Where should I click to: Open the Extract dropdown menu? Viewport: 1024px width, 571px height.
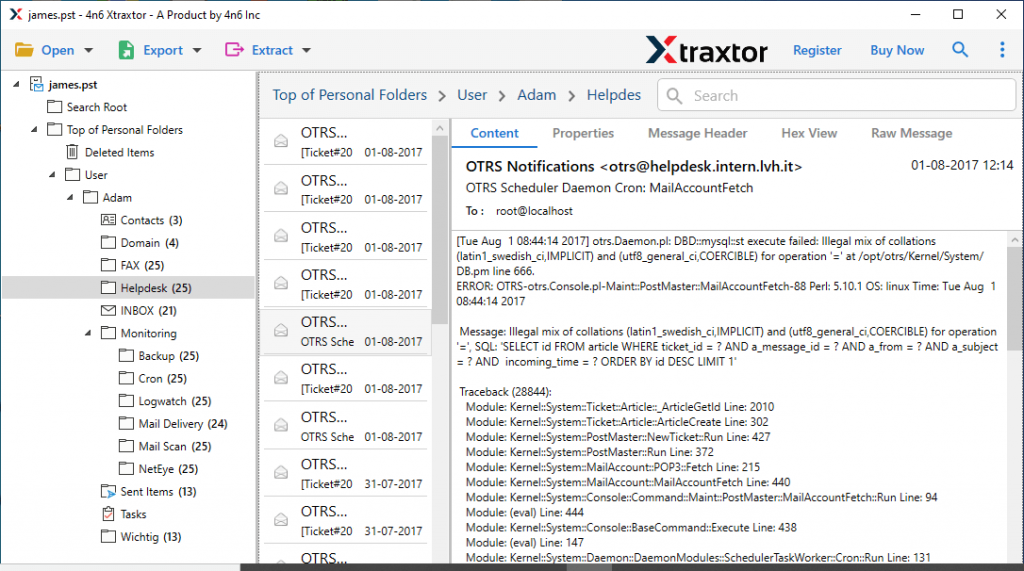[x=268, y=50]
